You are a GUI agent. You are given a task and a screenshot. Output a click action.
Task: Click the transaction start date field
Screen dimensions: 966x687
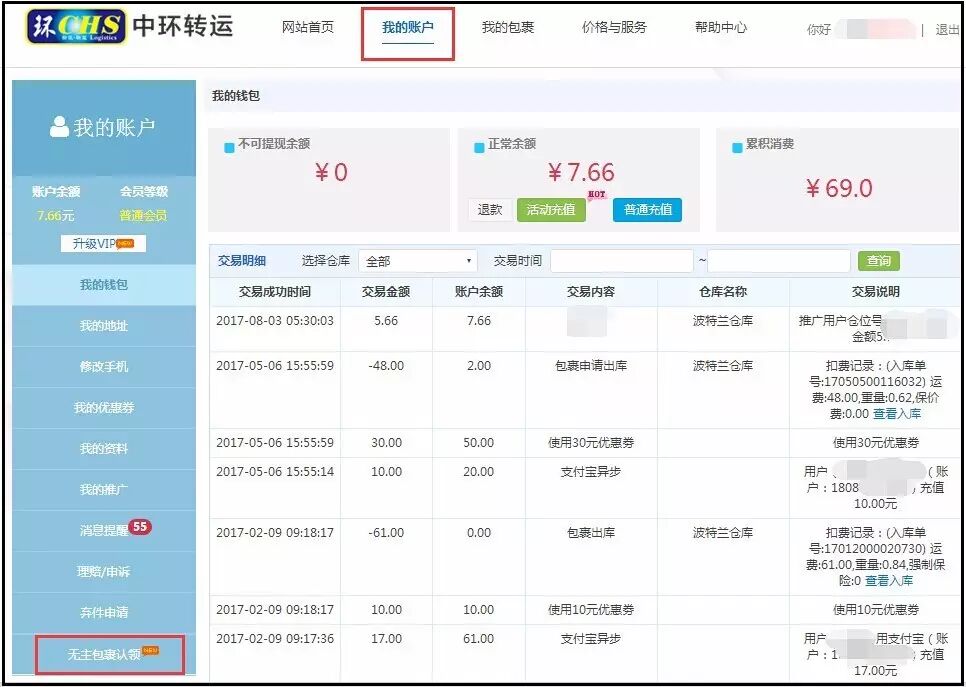pyautogui.click(x=622, y=261)
